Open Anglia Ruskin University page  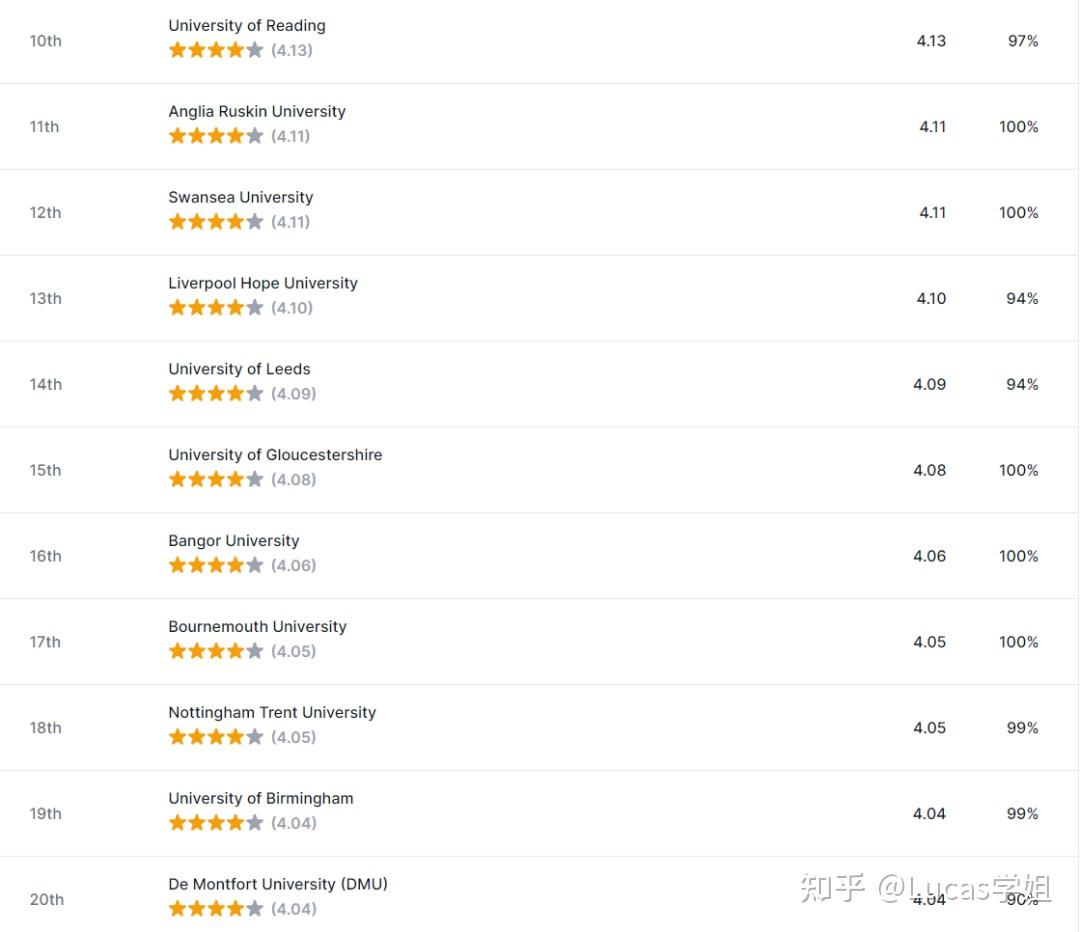(257, 112)
